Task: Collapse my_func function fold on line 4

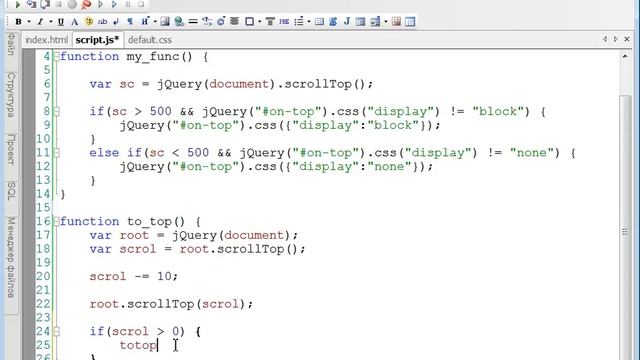Action: coord(56,56)
